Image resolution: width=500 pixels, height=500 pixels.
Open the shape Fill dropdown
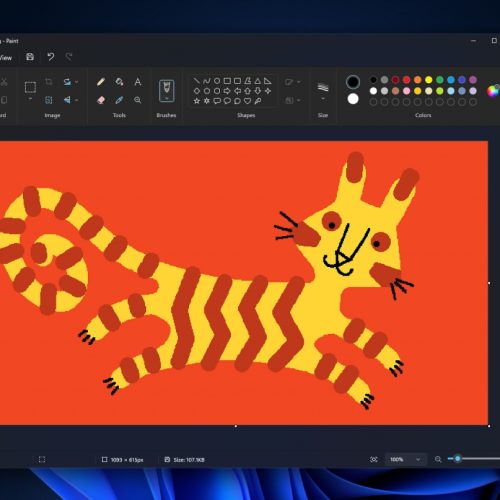[293, 100]
